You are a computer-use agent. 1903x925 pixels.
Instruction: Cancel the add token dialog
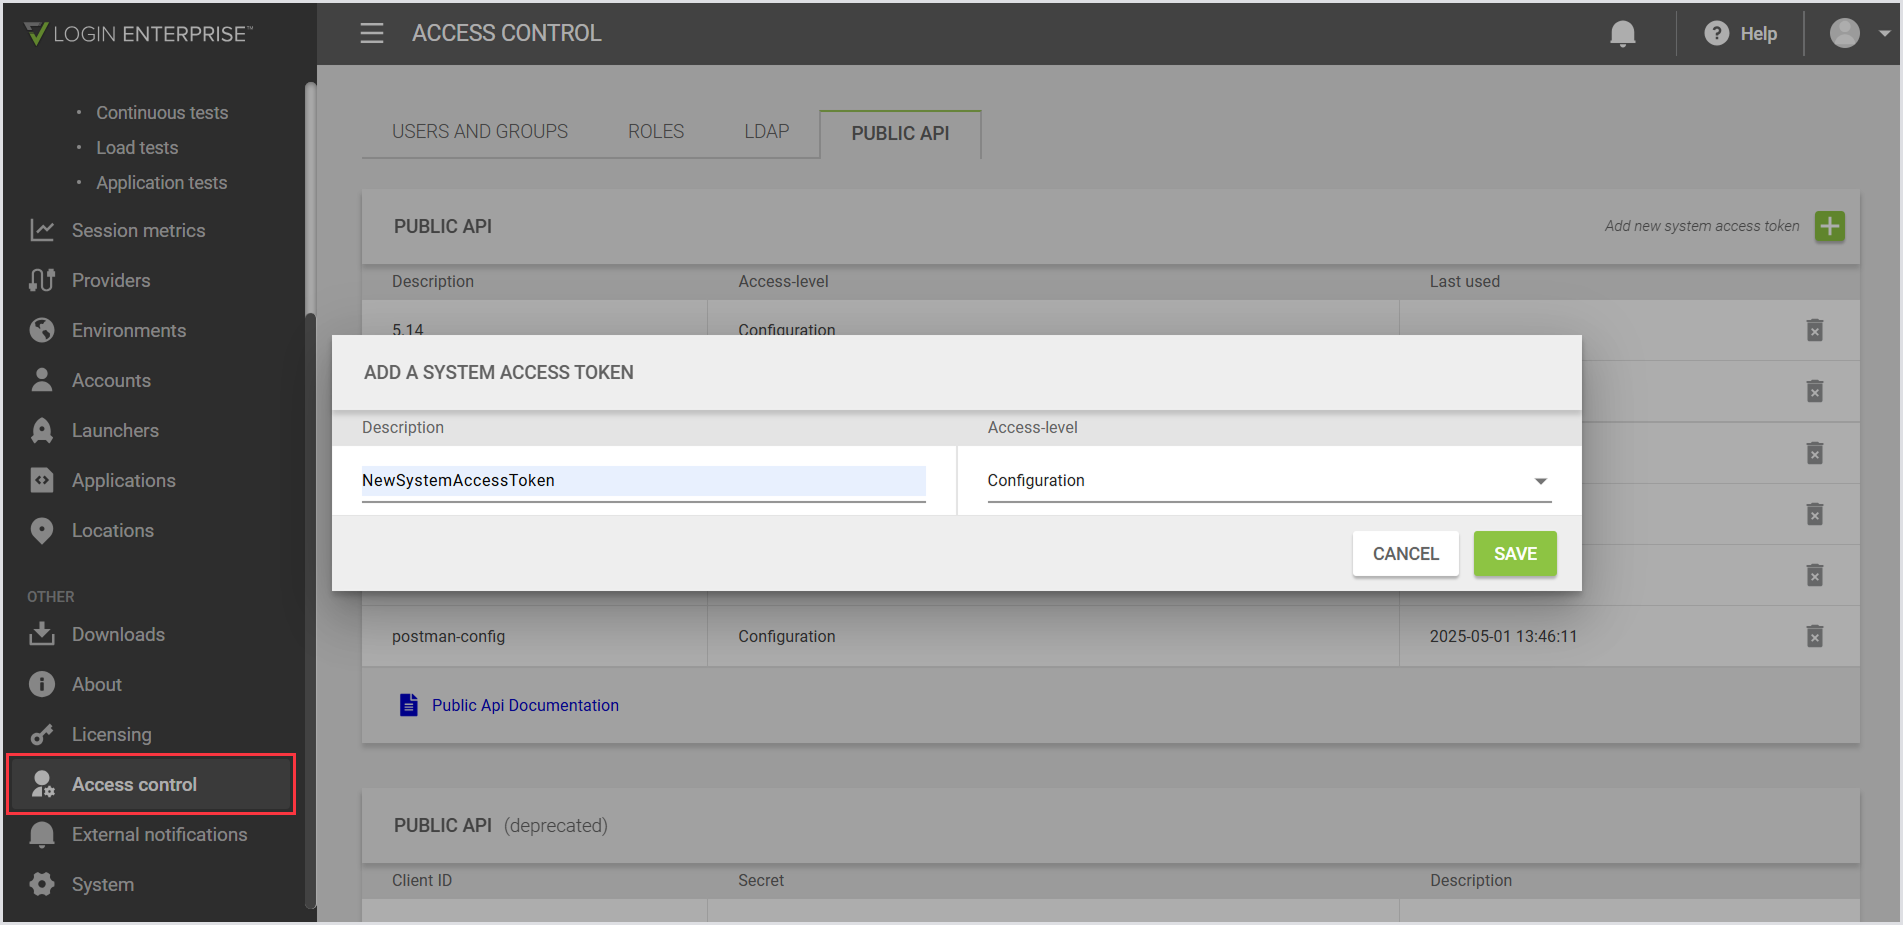(x=1405, y=554)
